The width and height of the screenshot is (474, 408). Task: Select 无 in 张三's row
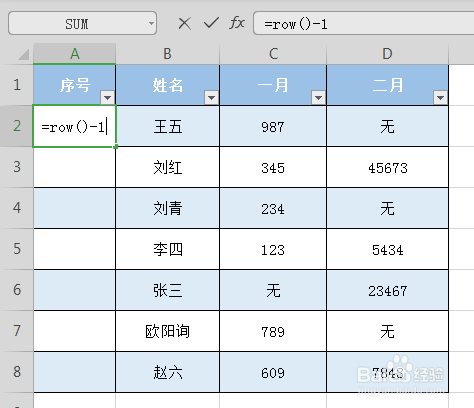273,290
